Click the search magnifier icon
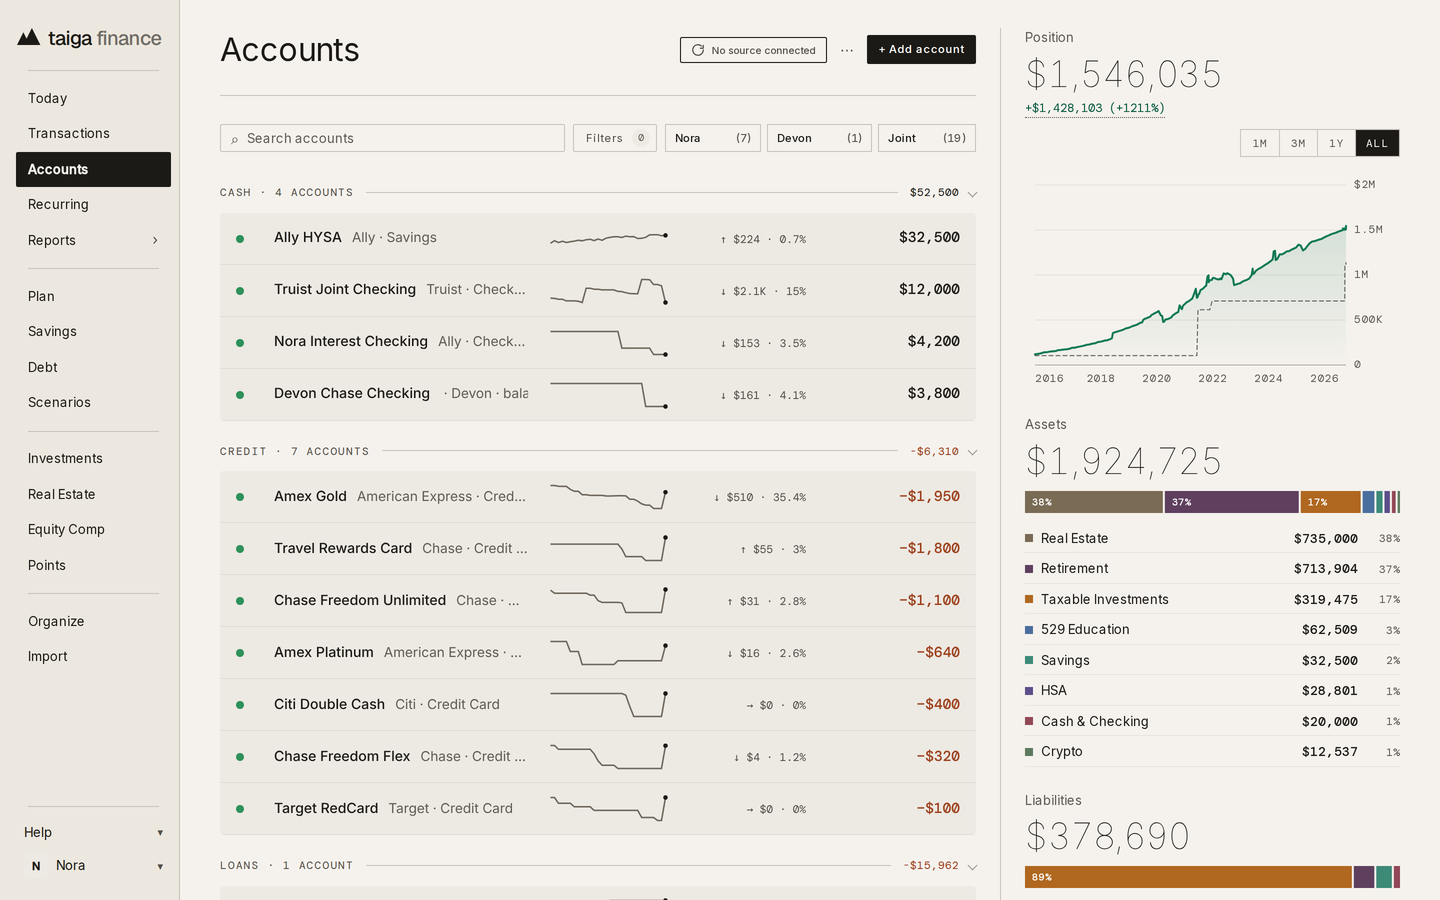Viewport: 1440px width, 900px height. point(235,139)
